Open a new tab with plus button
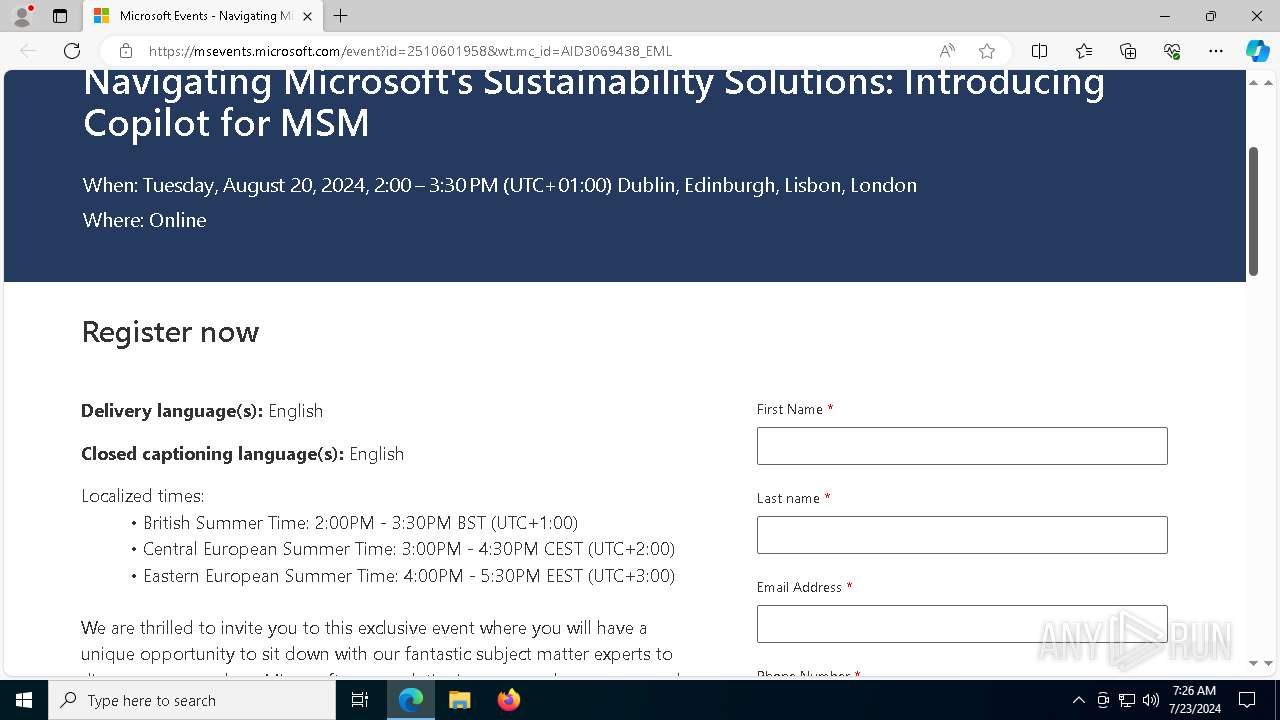Viewport: 1280px width, 720px height. tap(340, 16)
